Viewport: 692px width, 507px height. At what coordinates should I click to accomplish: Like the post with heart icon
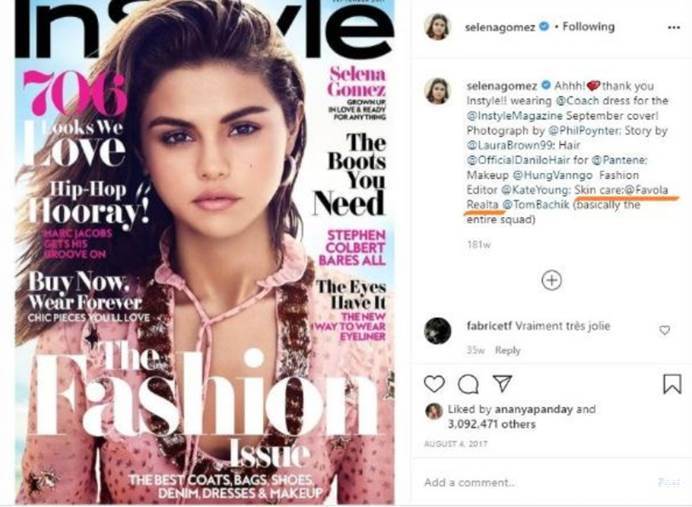[x=434, y=384]
